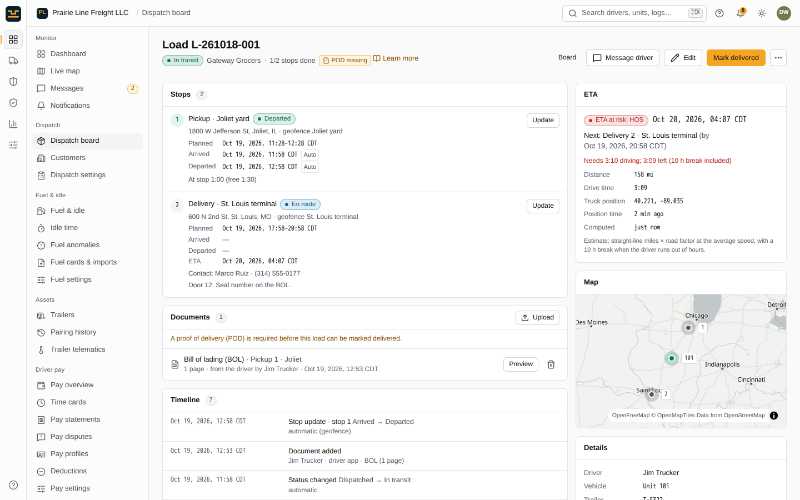This screenshot has height=500, width=800.
Task: Open Fuel anomalies page
Action: (x=87, y=245)
